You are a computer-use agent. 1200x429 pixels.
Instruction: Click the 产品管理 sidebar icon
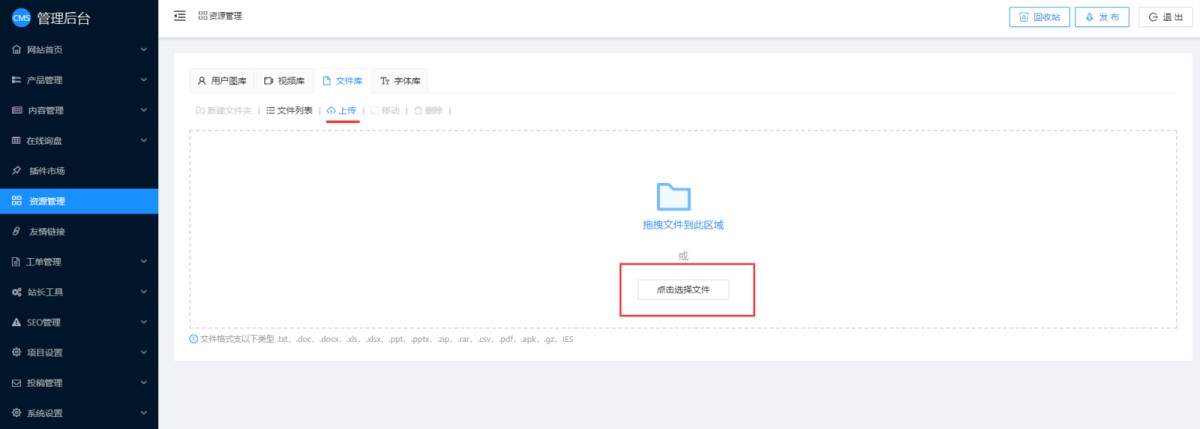click(x=16, y=80)
